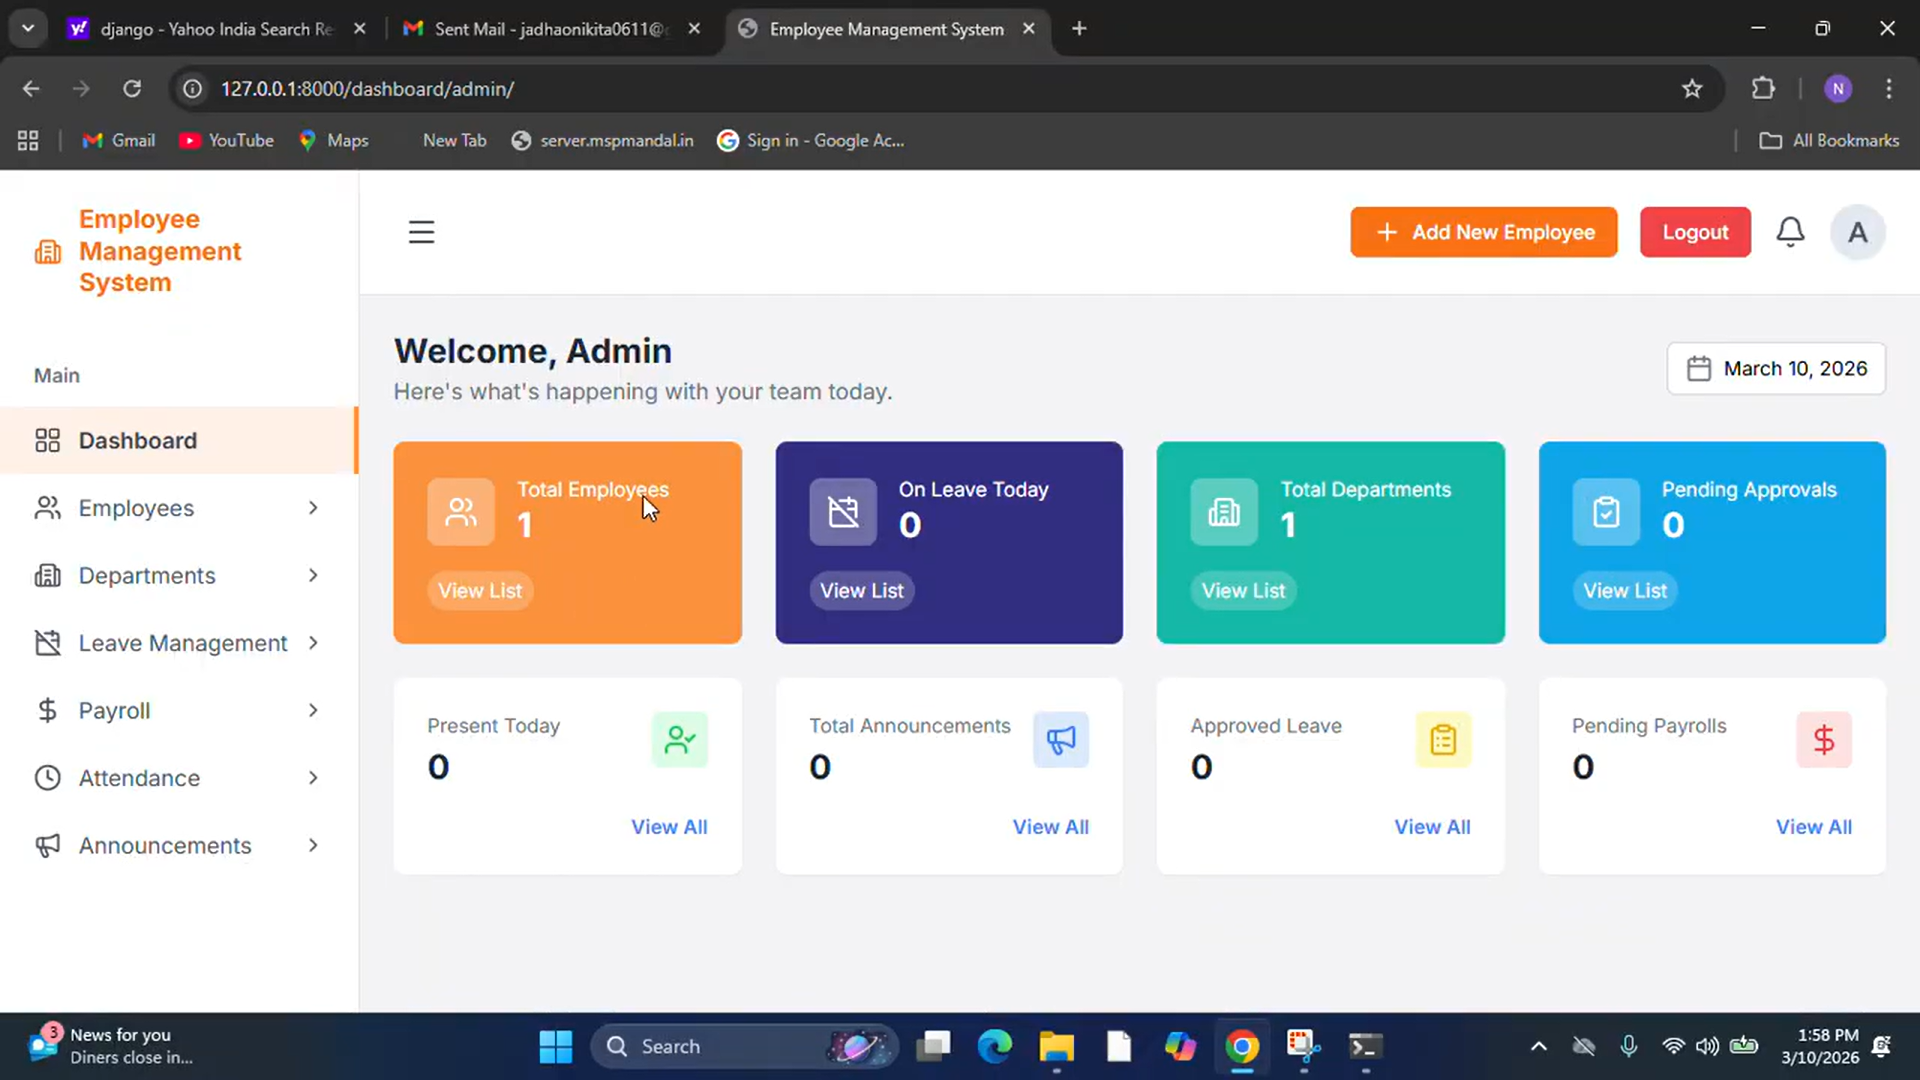Screen dimensions: 1920x1080
Task: Click the Present Today user-check icon
Action: (680, 740)
